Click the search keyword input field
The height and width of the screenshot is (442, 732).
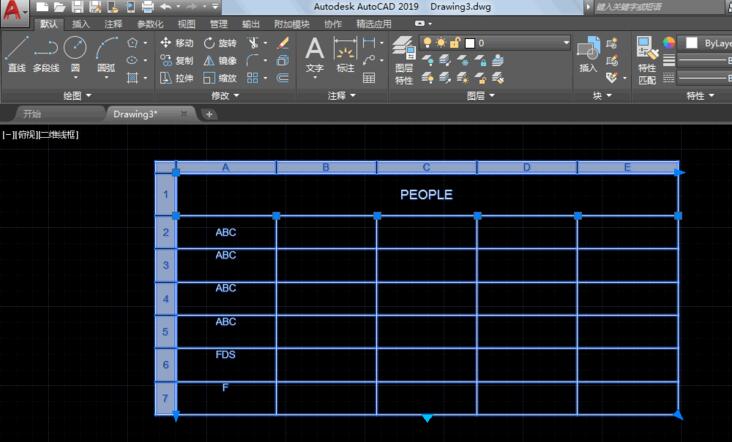pos(658,7)
